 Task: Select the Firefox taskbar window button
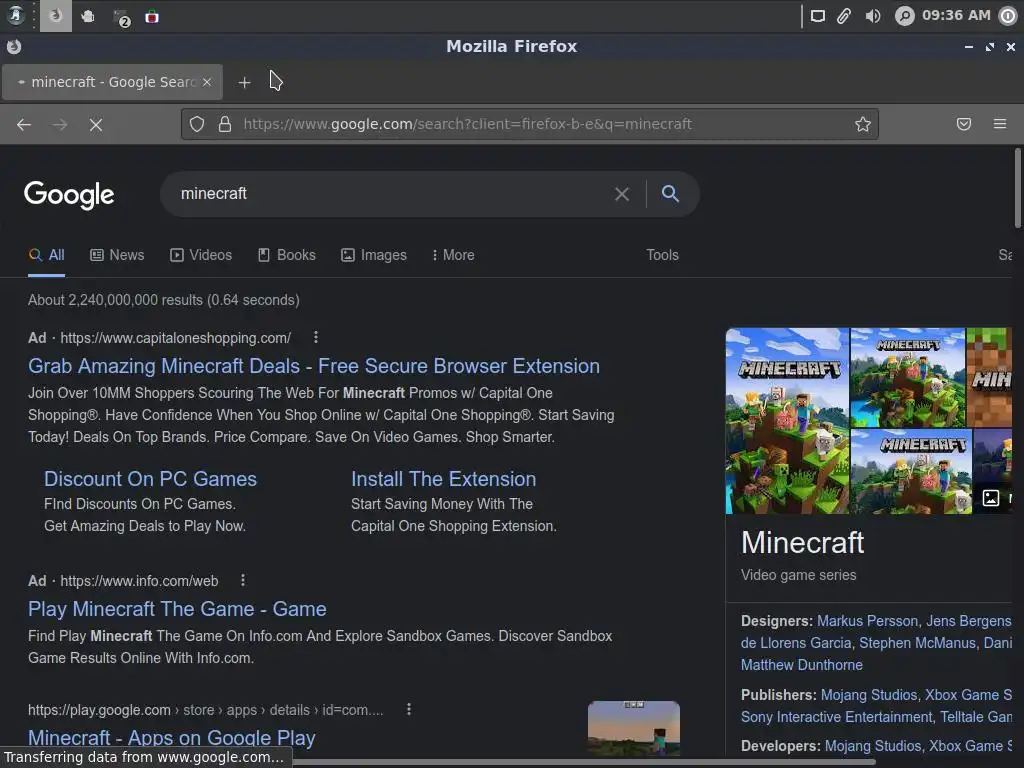pos(56,16)
